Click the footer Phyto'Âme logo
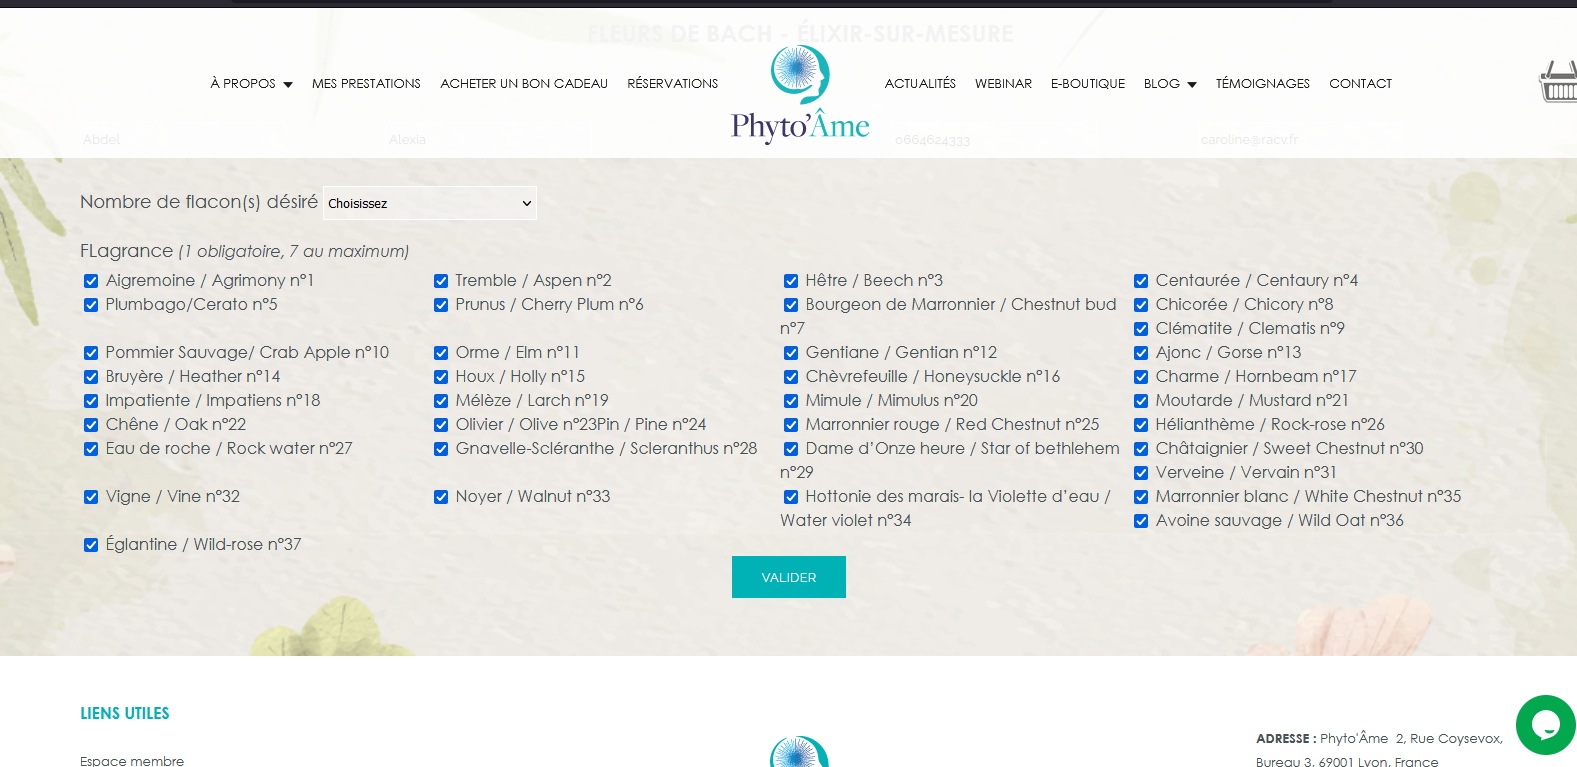 (799, 752)
